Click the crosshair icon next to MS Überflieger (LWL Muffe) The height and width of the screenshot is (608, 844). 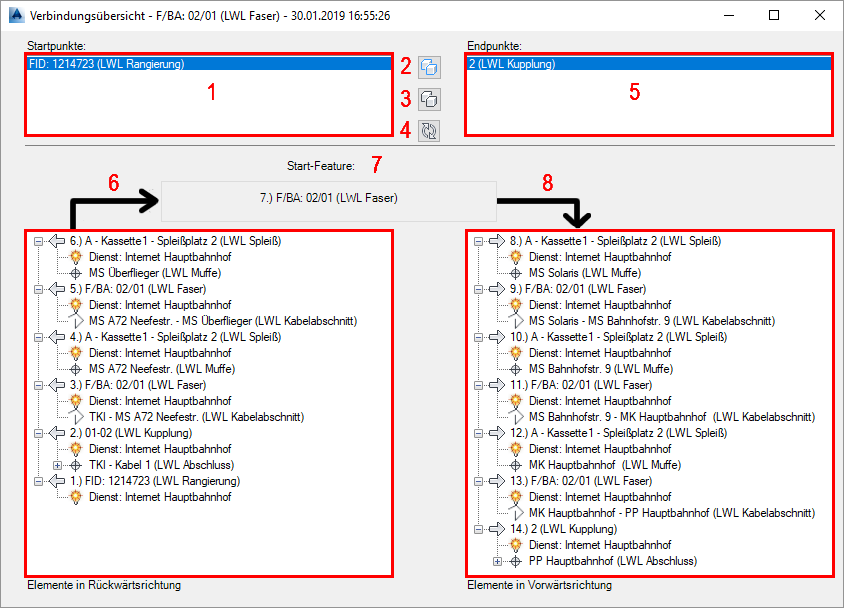tap(76, 273)
